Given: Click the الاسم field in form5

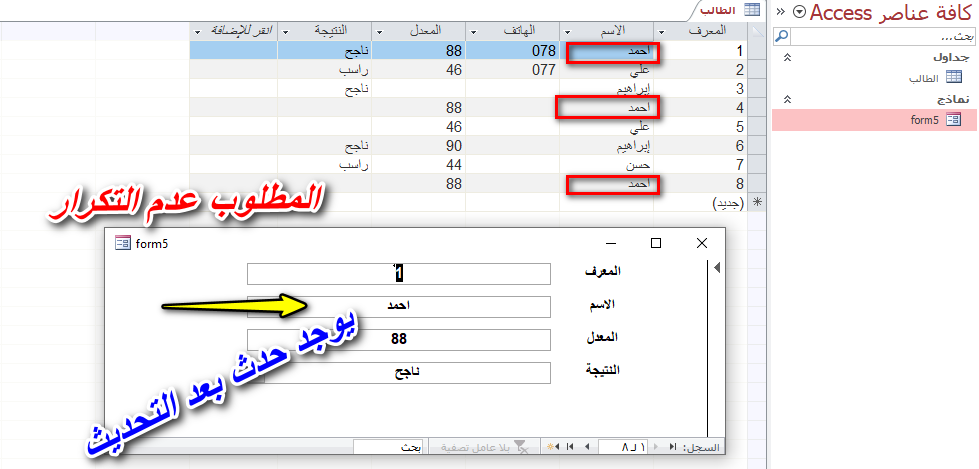Looking at the screenshot, I should (399, 307).
